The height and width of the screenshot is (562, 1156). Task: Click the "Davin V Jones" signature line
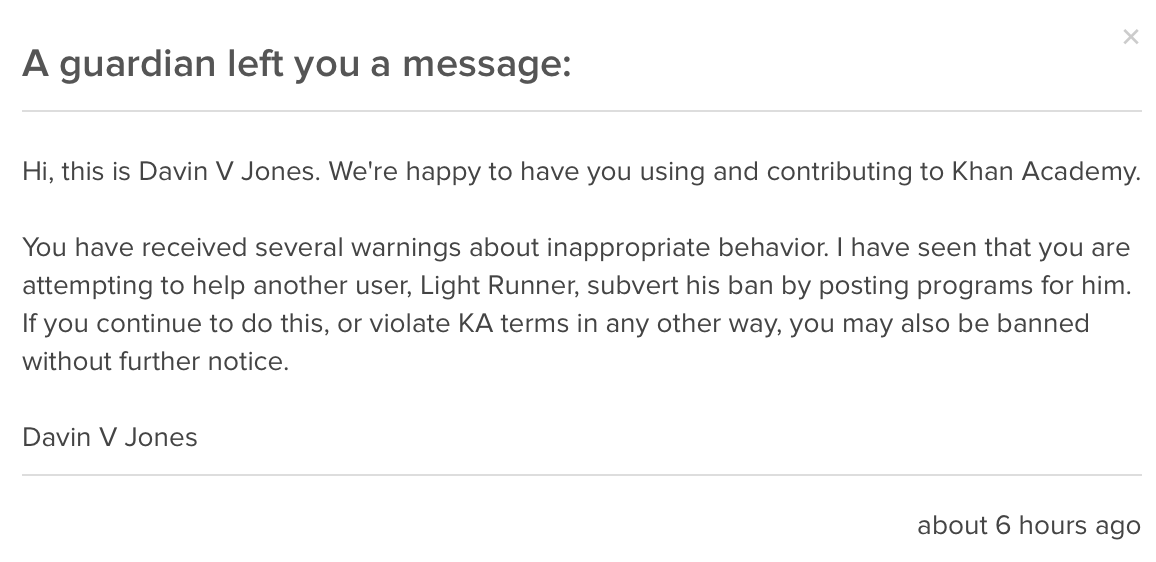point(110,437)
